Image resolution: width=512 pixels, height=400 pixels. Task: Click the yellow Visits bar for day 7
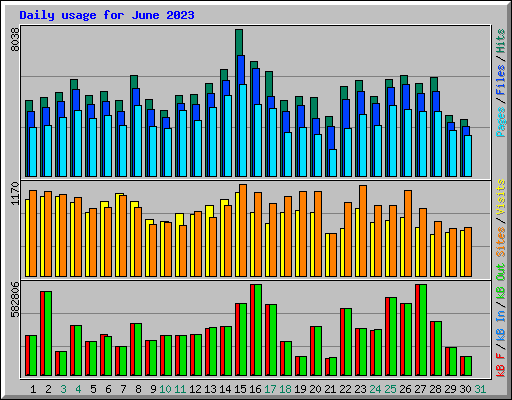(x=117, y=235)
